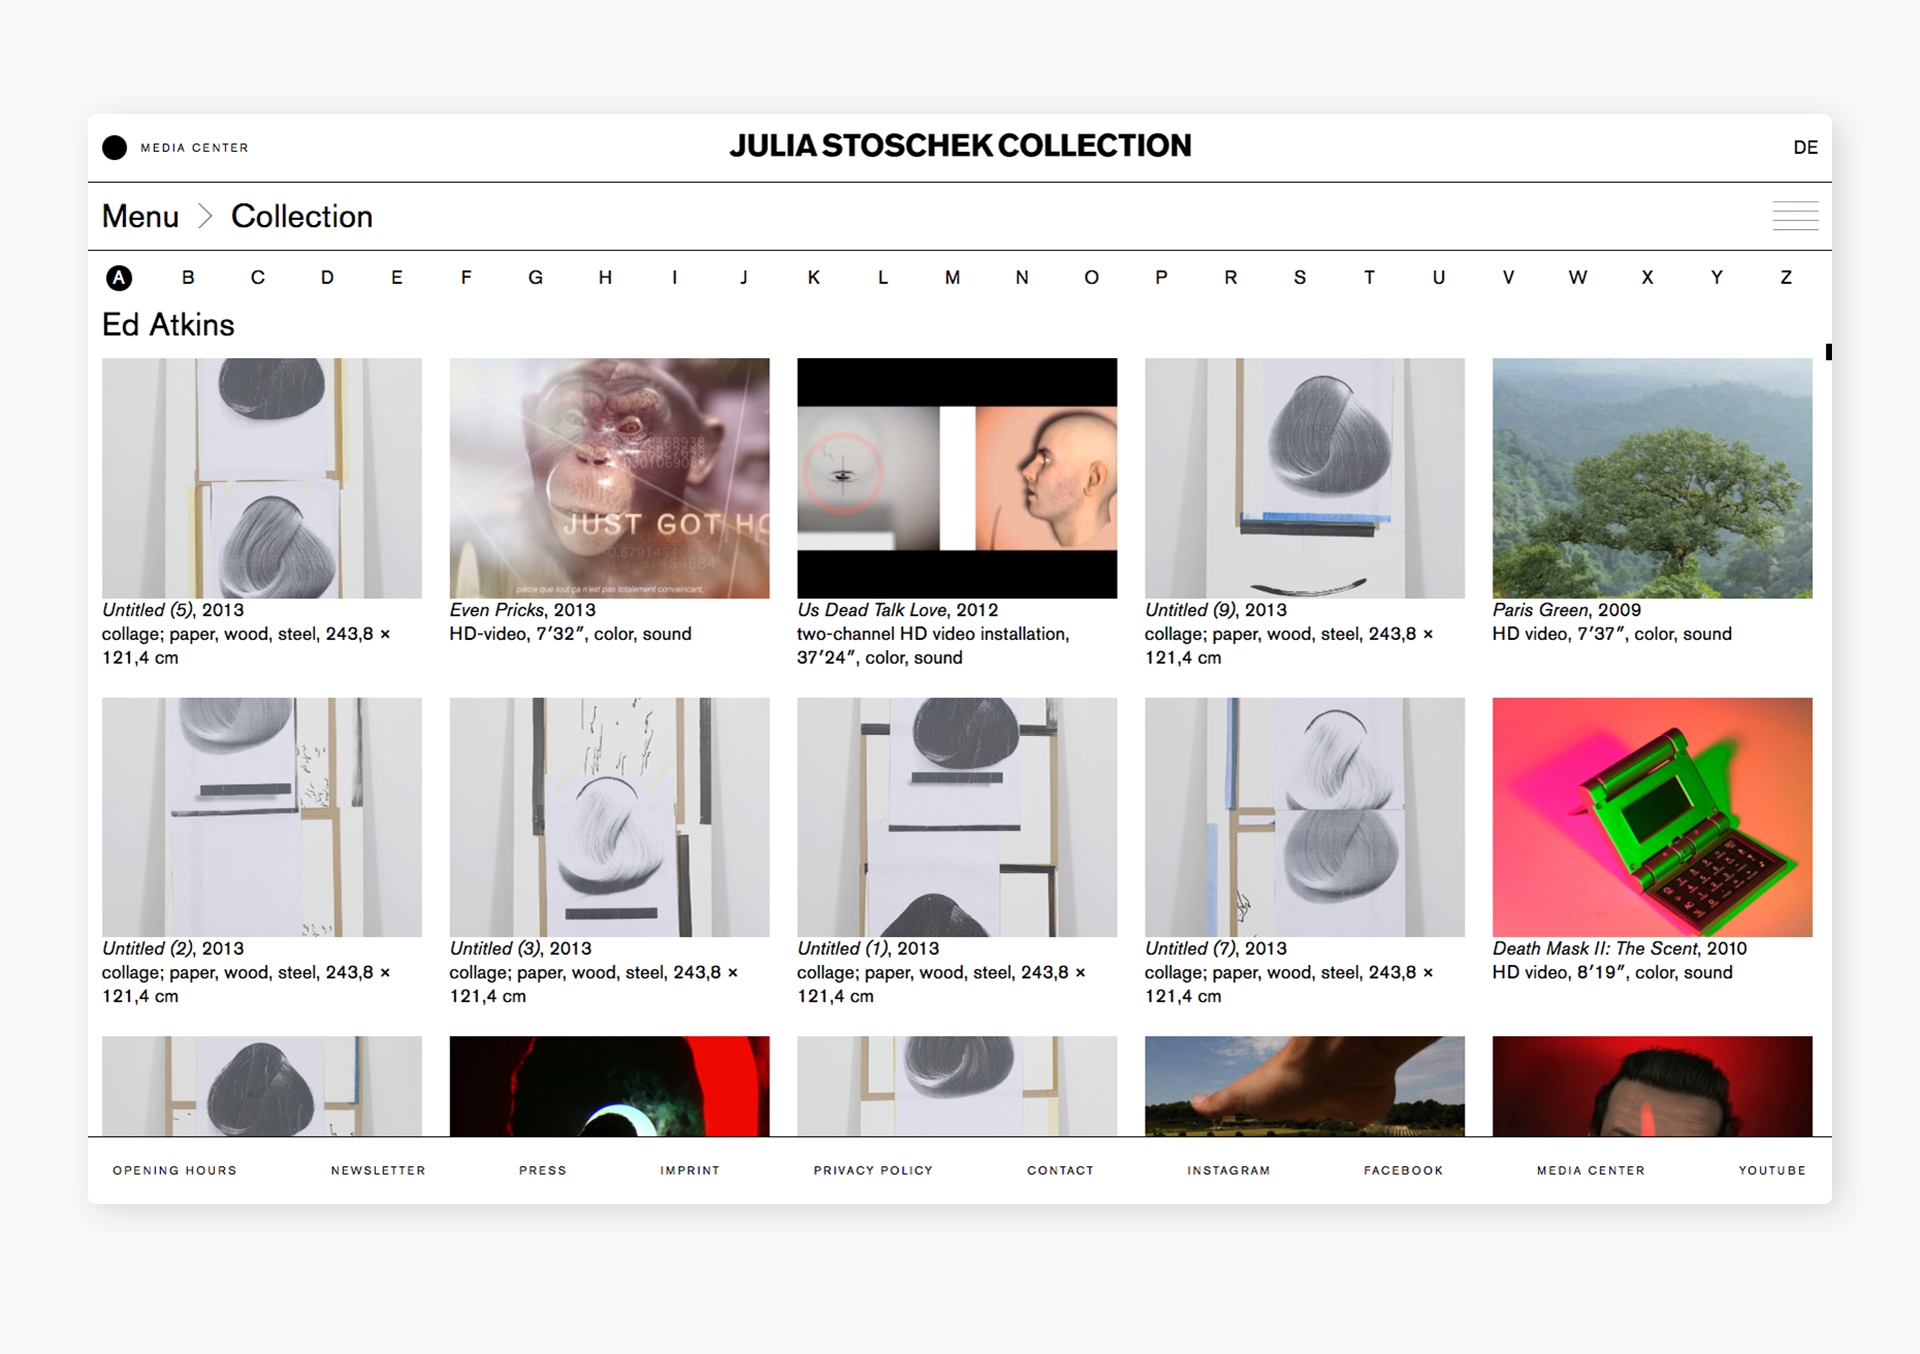Viewport: 1920px width, 1354px height.
Task: Open the hamburger menu lines icon
Action: click(x=1795, y=216)
